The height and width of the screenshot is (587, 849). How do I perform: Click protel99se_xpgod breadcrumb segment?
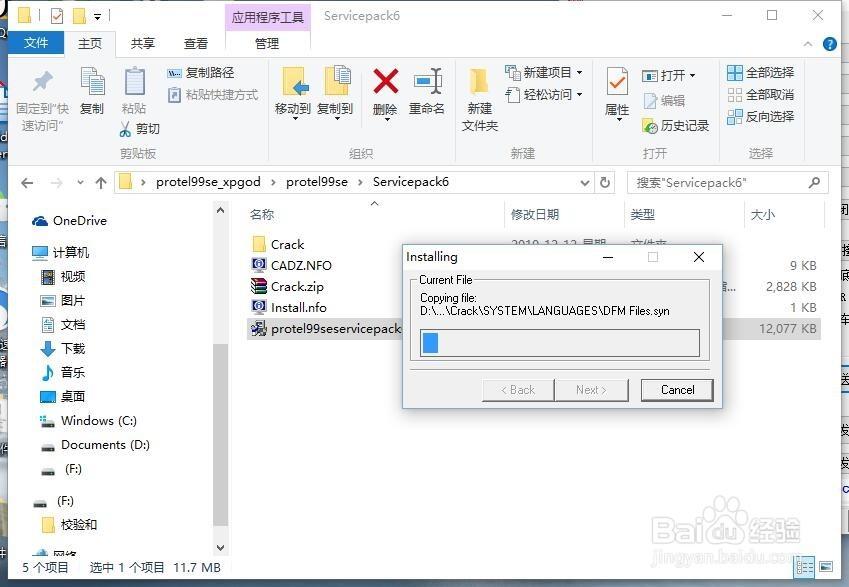[208, 182]
